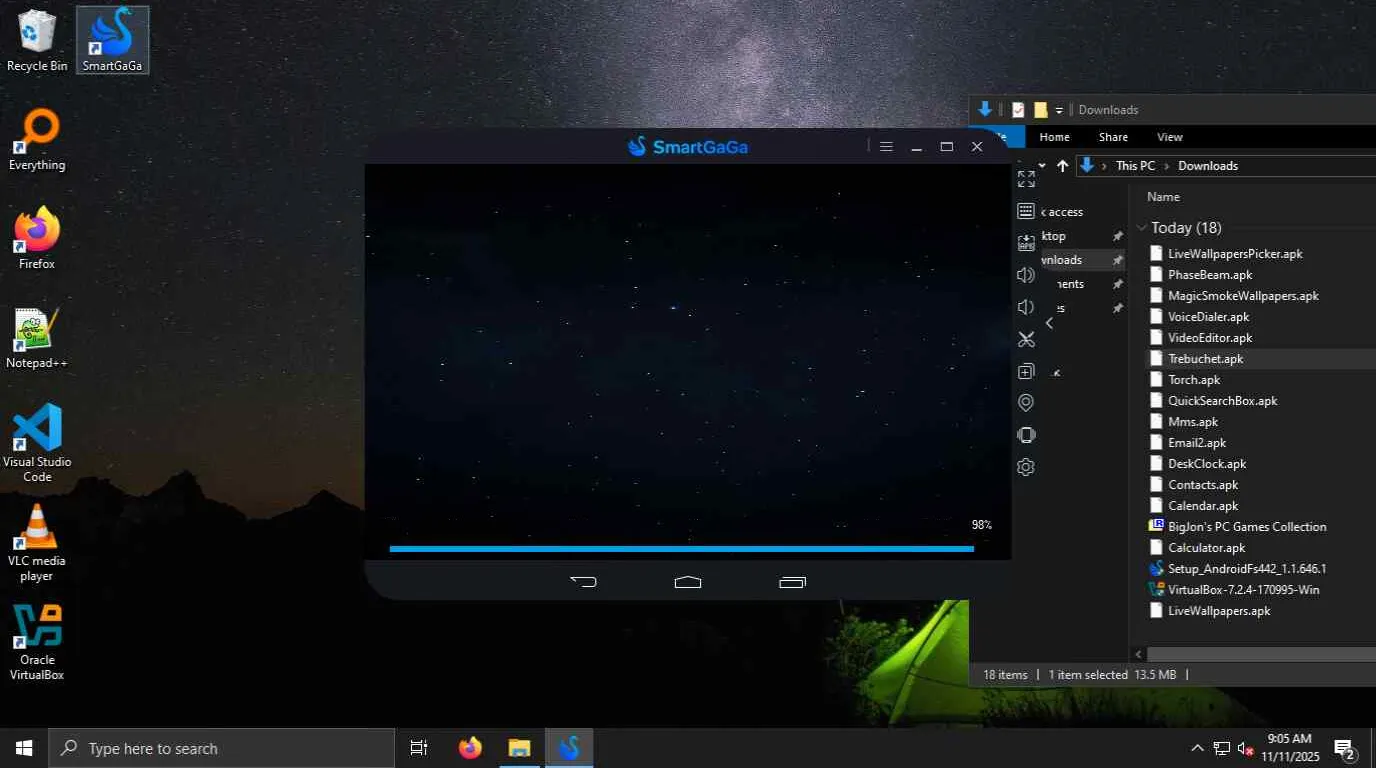Viewport: 1376px width, 768px height.
Task: Click the multi-instance plus icon in SmartGaGa
Action: click(x=1026, y=371)
